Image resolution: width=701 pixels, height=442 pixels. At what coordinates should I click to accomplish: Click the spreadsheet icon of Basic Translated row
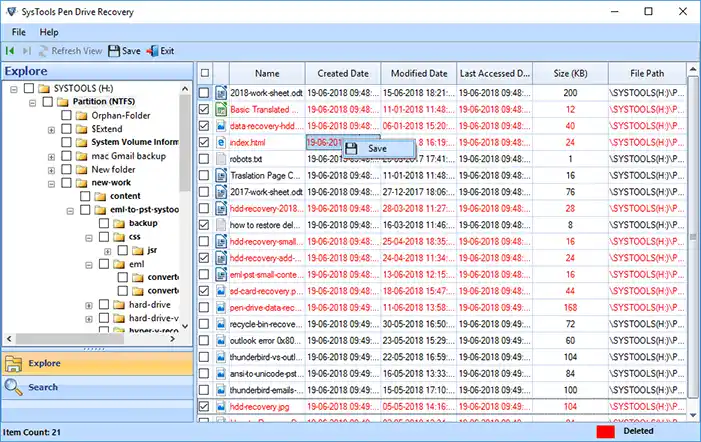point(221,109)
